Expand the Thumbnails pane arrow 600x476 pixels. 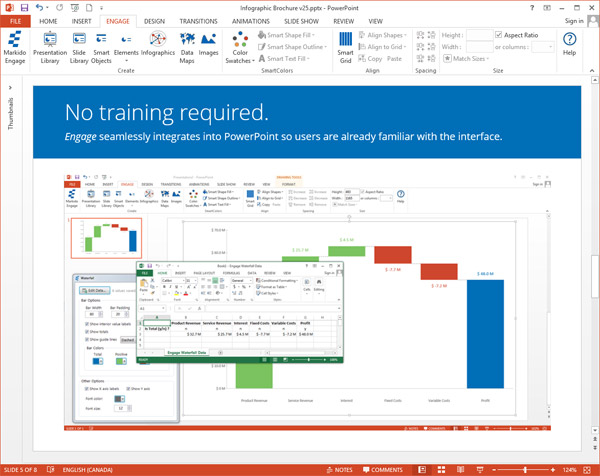(x=10, y=88)
